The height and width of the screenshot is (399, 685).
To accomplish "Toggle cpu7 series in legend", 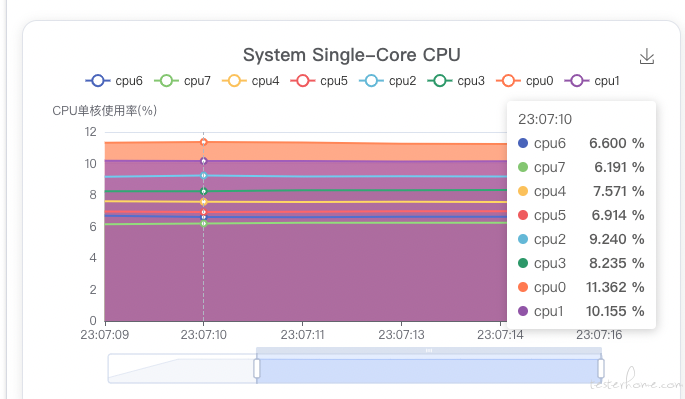I will [183, 81].
